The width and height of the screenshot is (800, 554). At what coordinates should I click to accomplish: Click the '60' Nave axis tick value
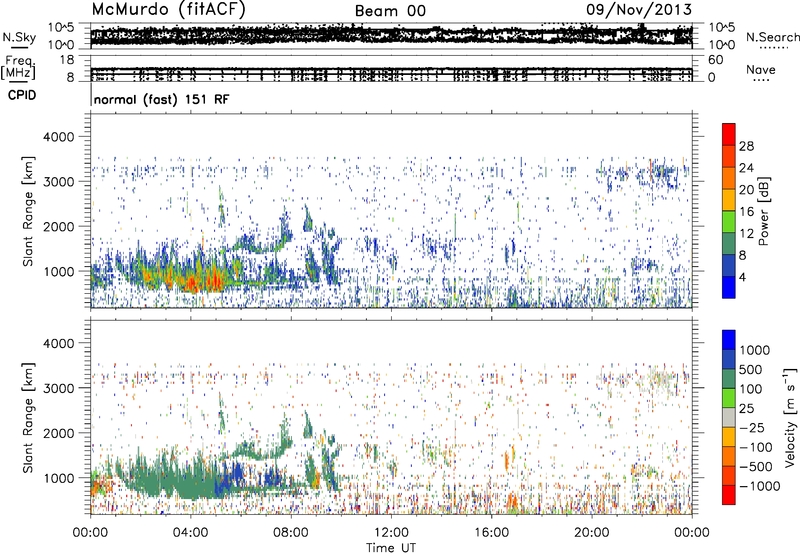point(716,60)
